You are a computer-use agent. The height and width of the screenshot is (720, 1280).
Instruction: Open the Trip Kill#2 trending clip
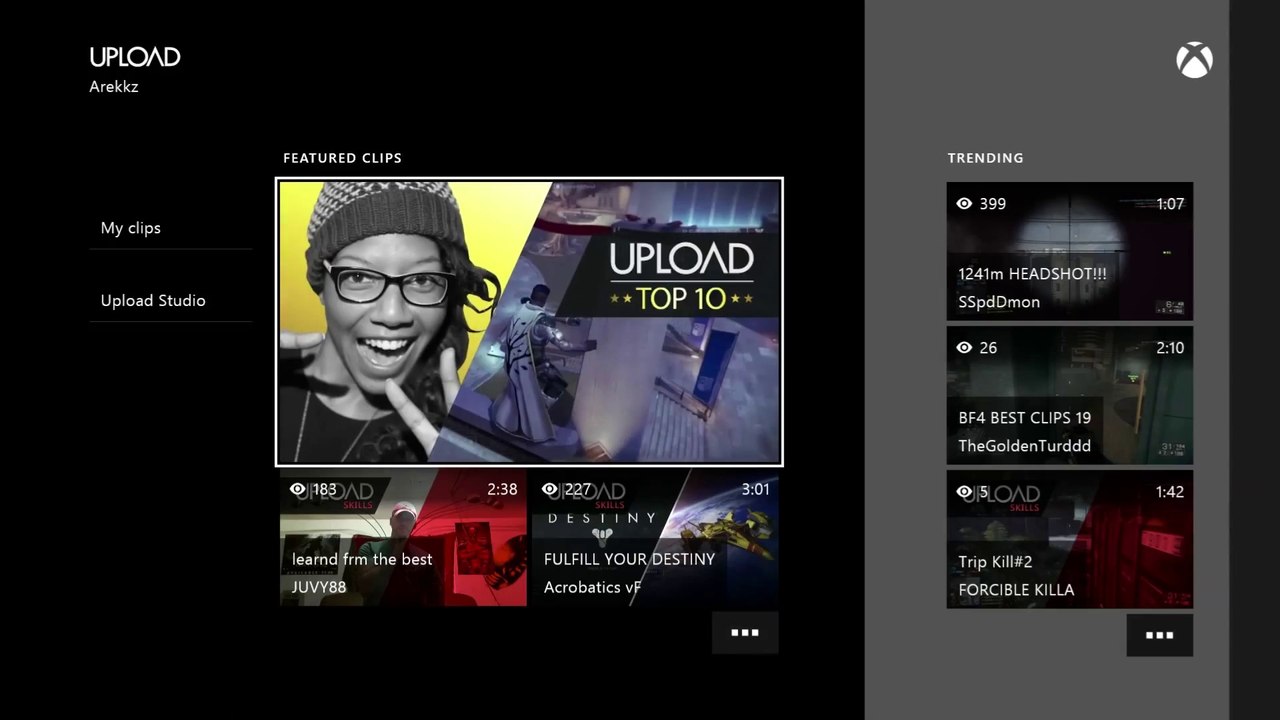1070,539
